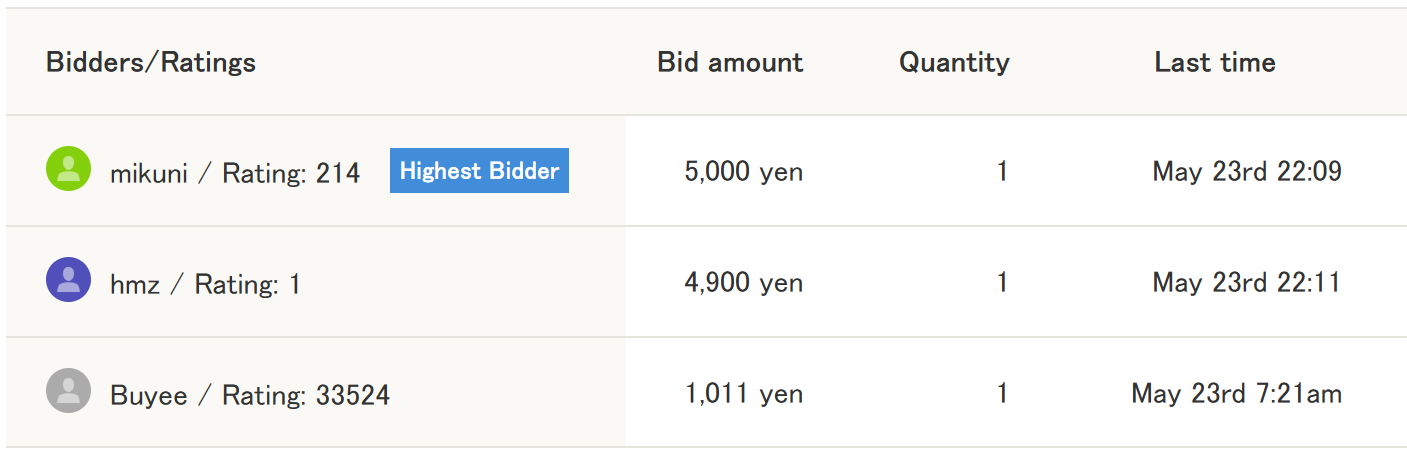The width and height of the screenshot is (1407, 462).
Task: Click hmz's purple avatar icon
Action: tap(68, 280)
